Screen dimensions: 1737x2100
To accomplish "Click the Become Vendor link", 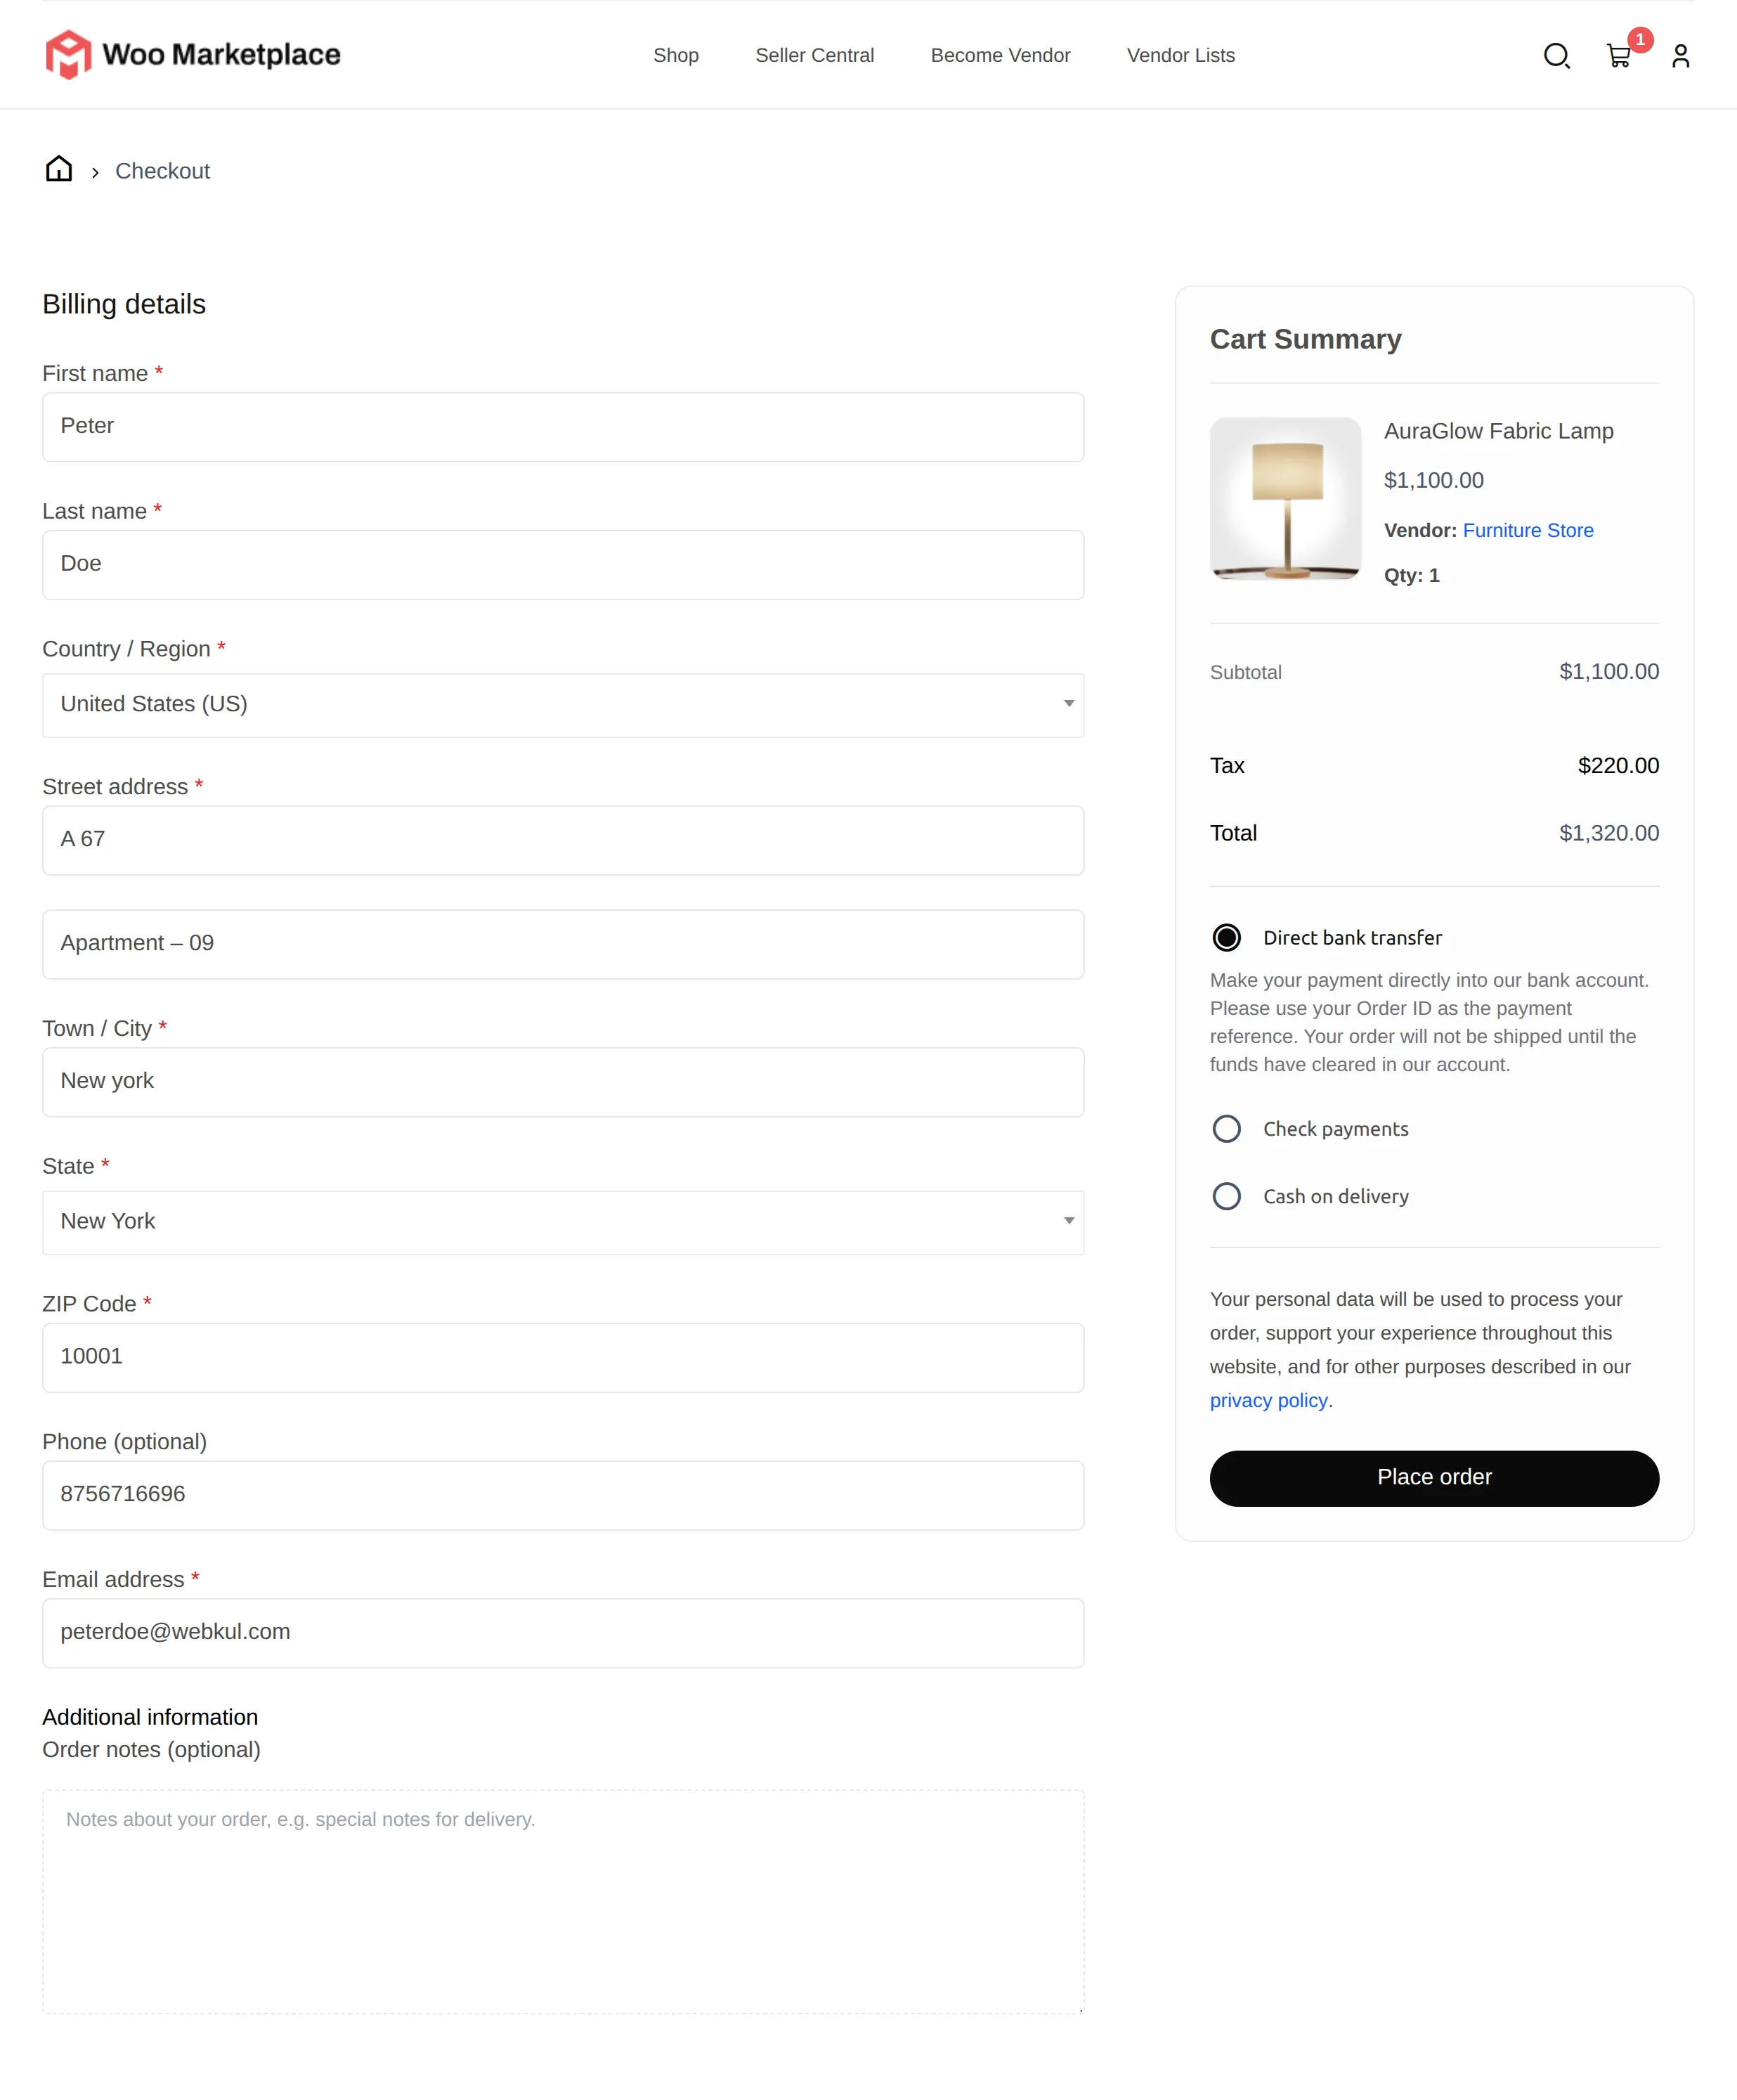I will point(1000,55).
